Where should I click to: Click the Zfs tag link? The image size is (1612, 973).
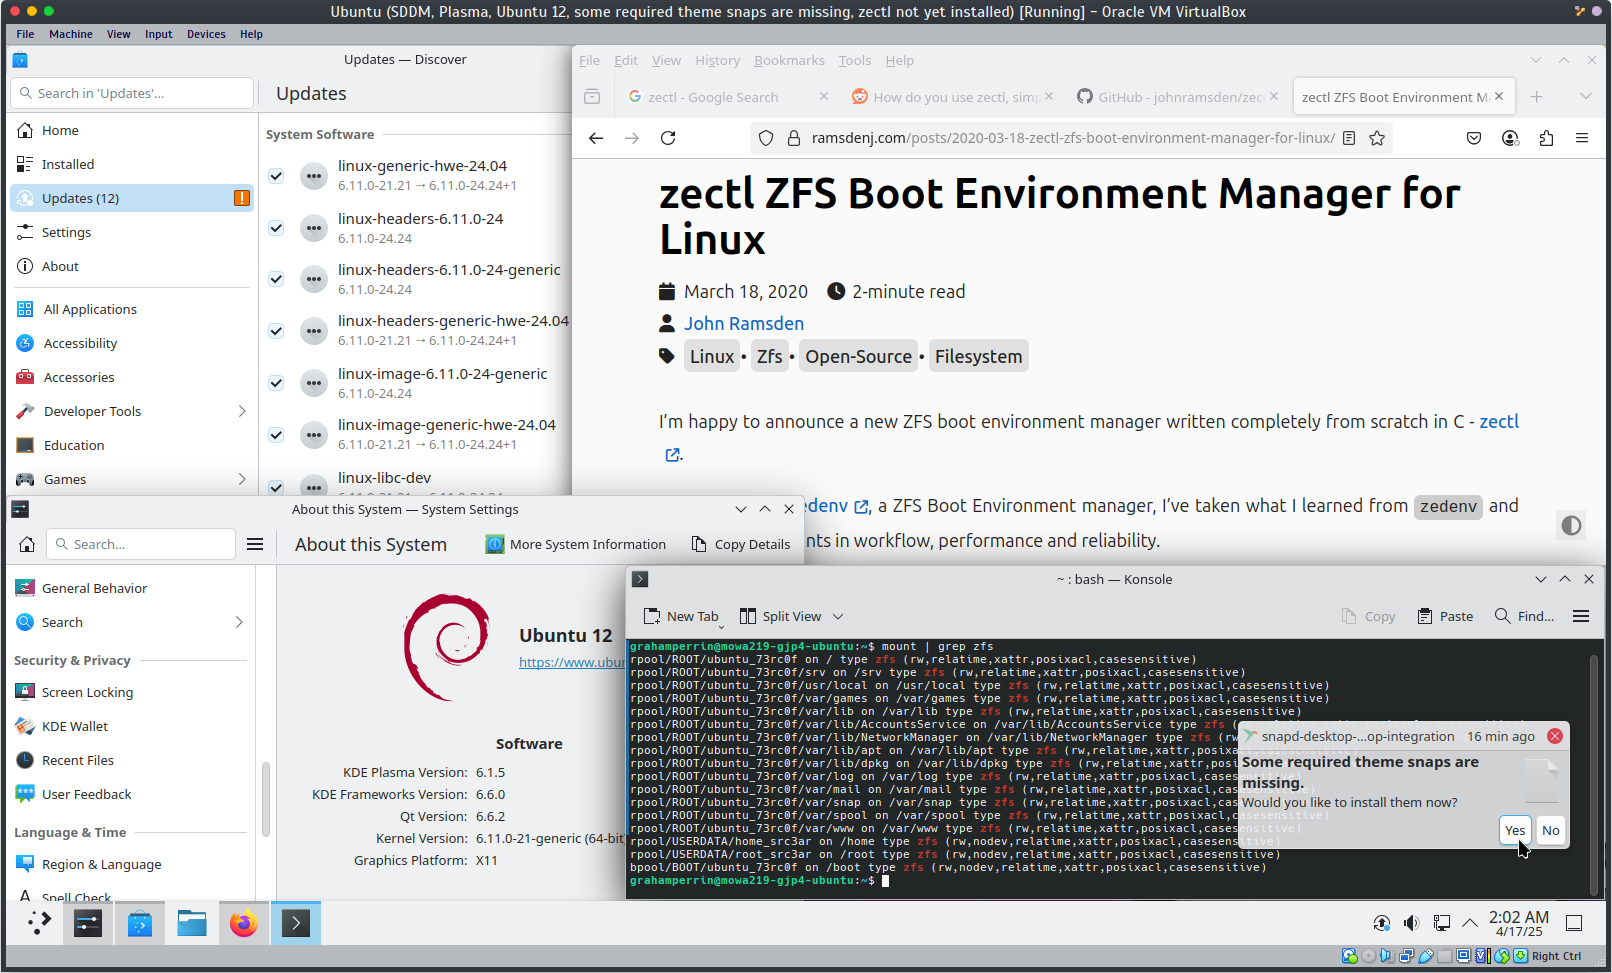coord(769,356)
